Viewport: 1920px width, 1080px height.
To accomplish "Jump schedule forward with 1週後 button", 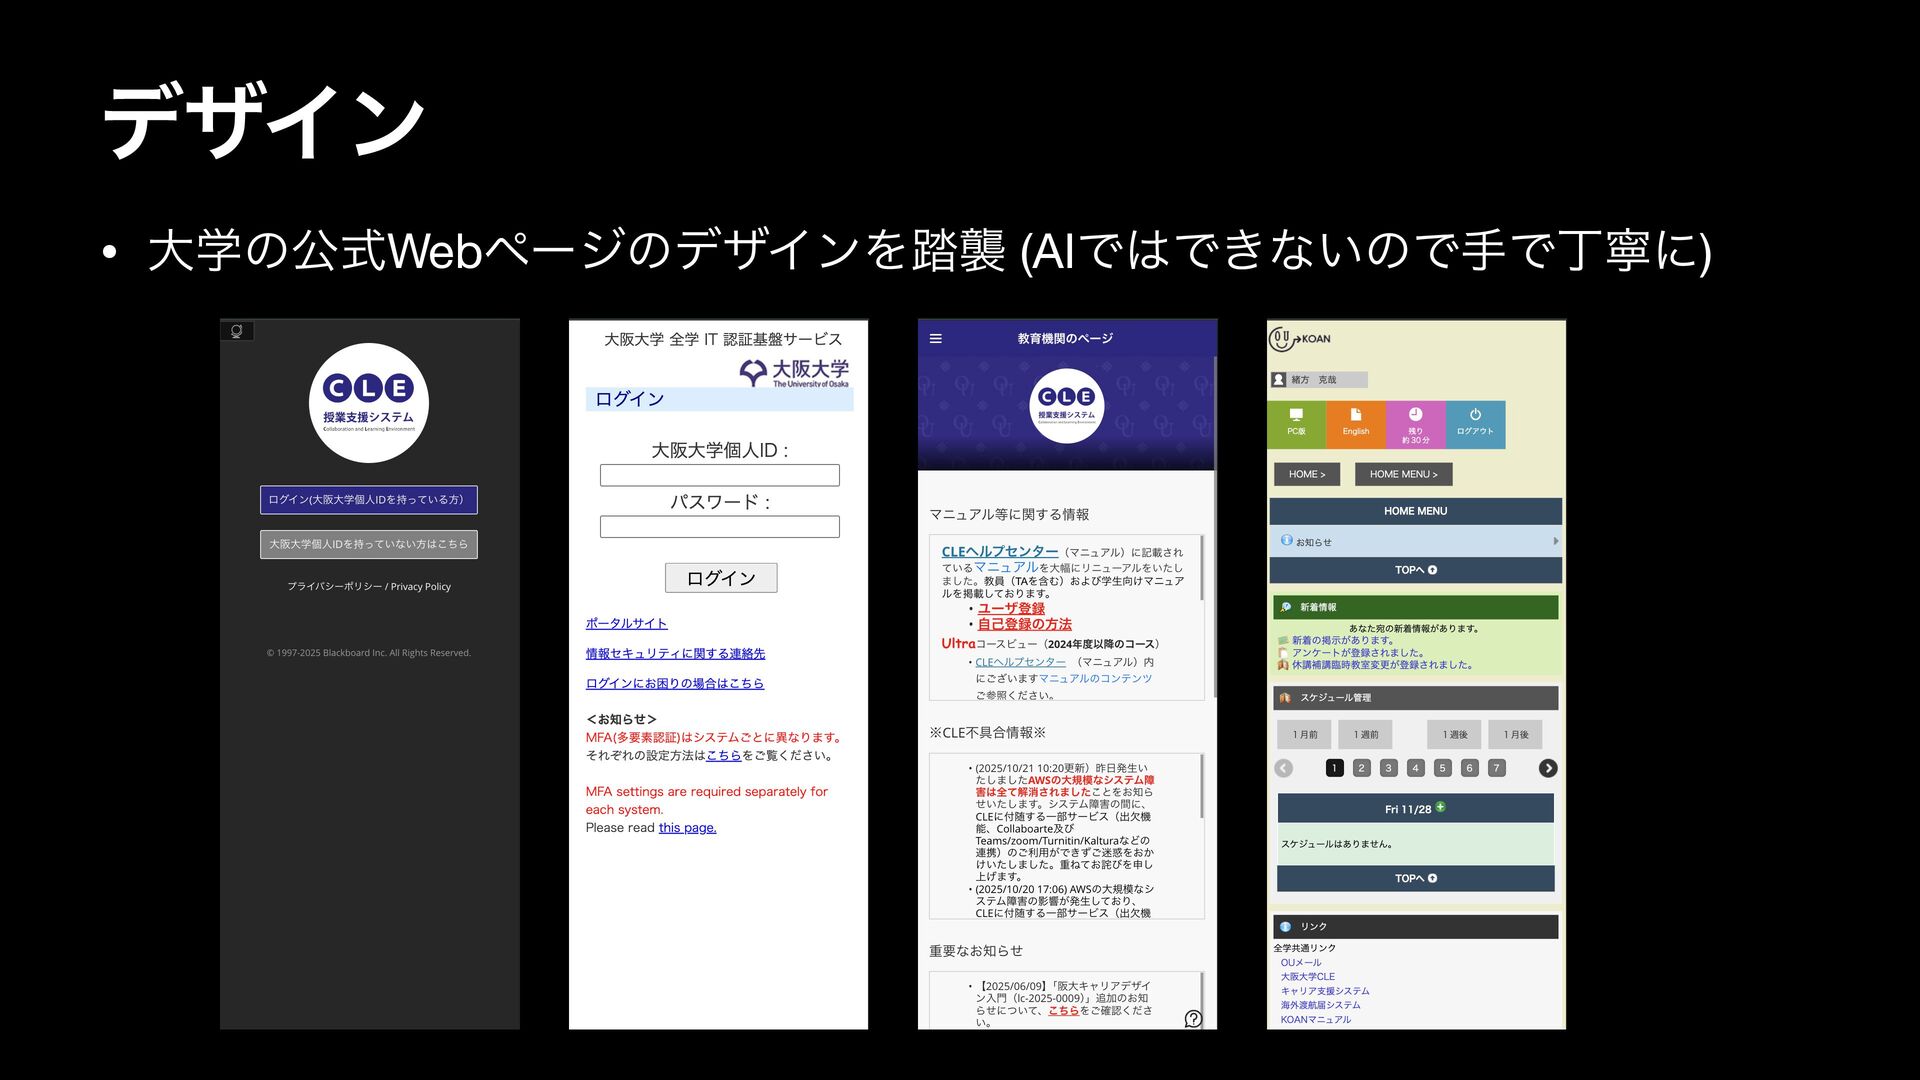I will coord(1454,734).
